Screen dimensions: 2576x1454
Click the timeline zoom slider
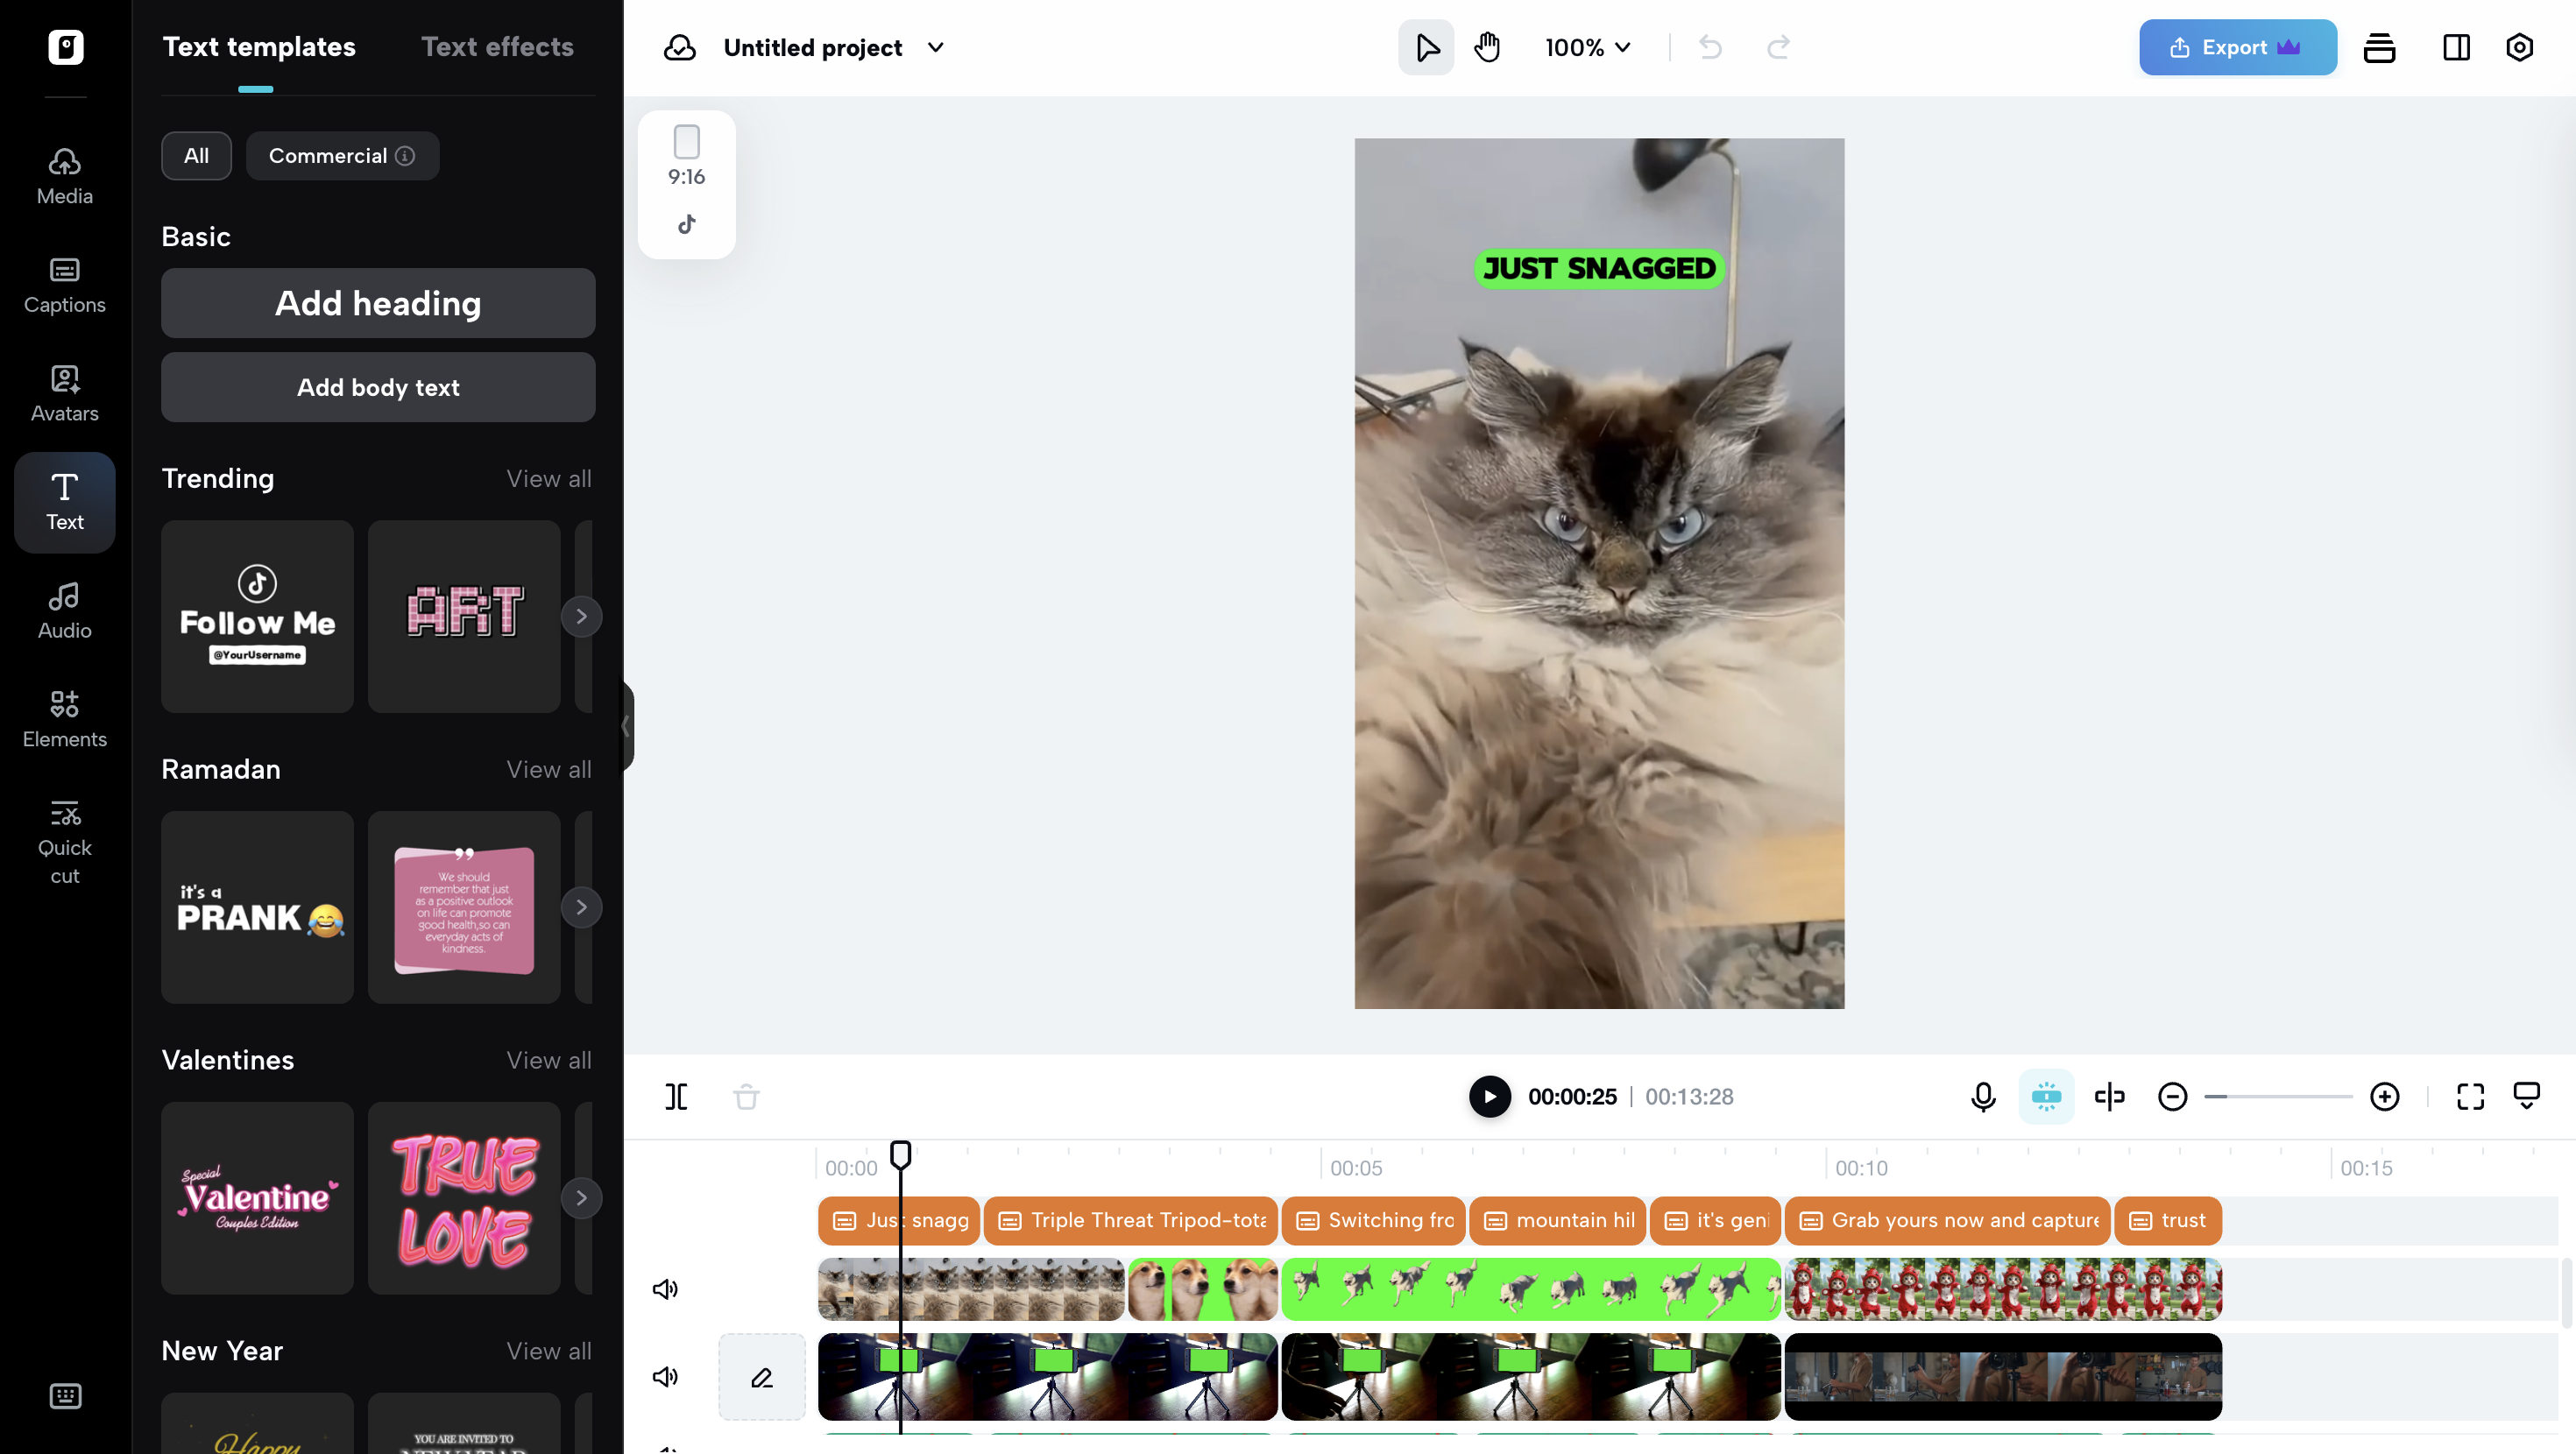click(2278, 1097)
